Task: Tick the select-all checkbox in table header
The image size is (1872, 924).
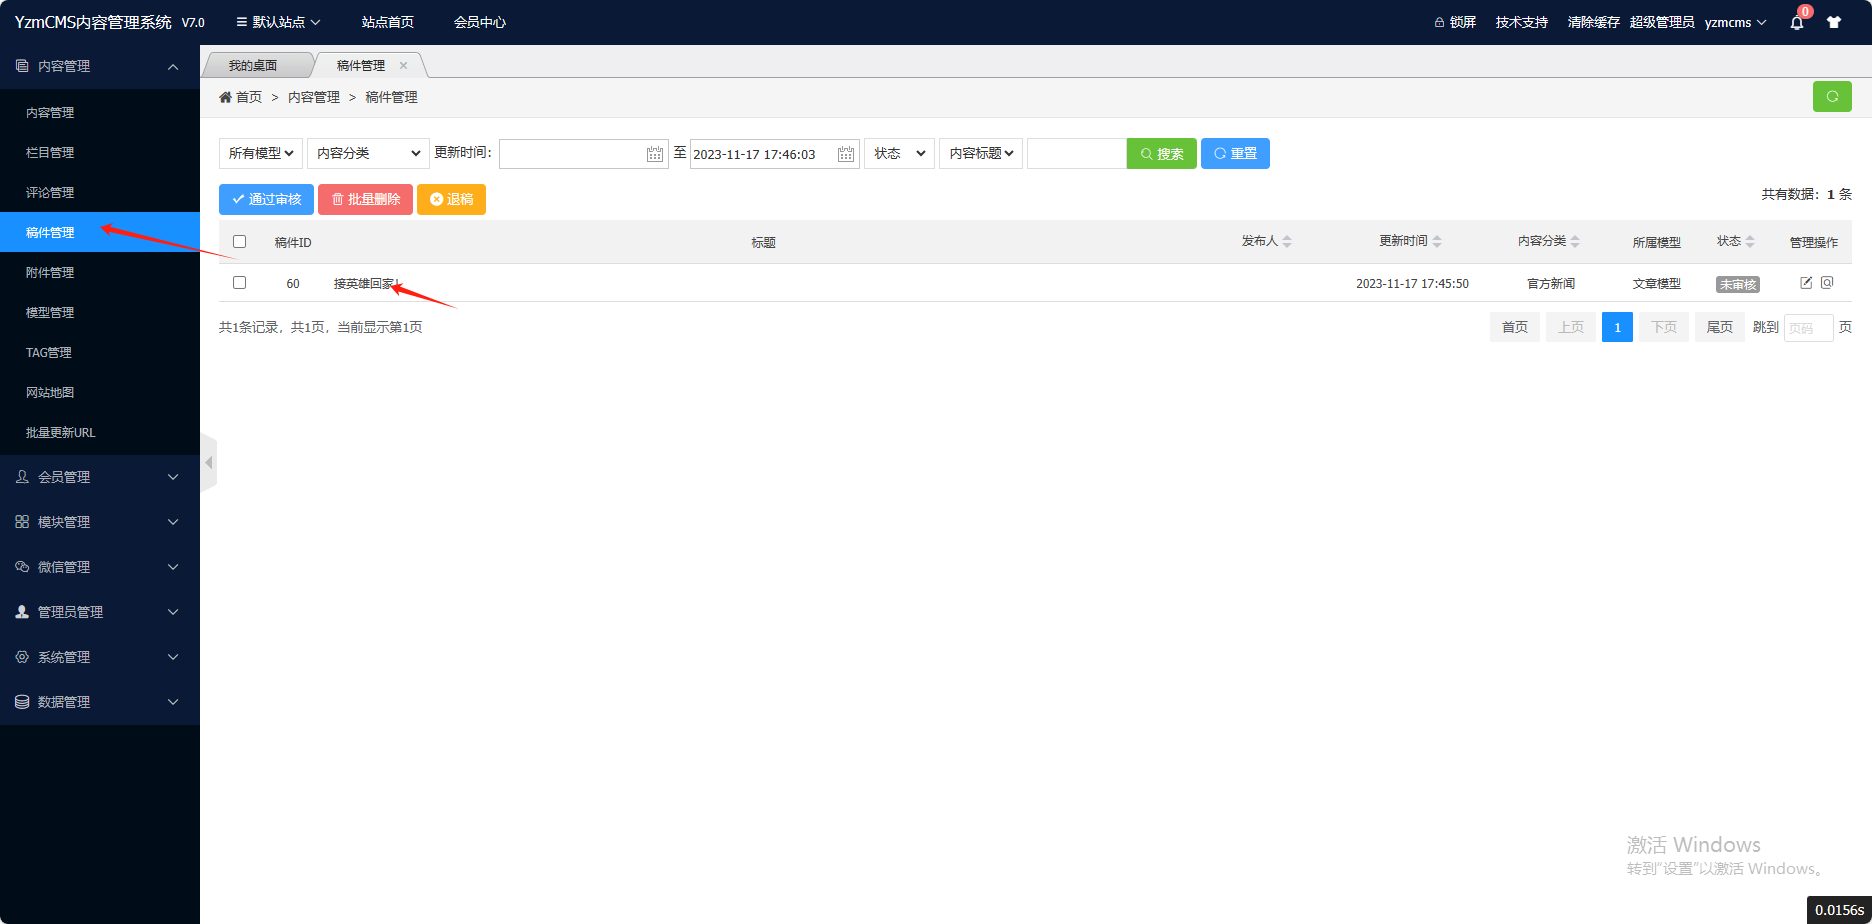Action: (239, 241)
